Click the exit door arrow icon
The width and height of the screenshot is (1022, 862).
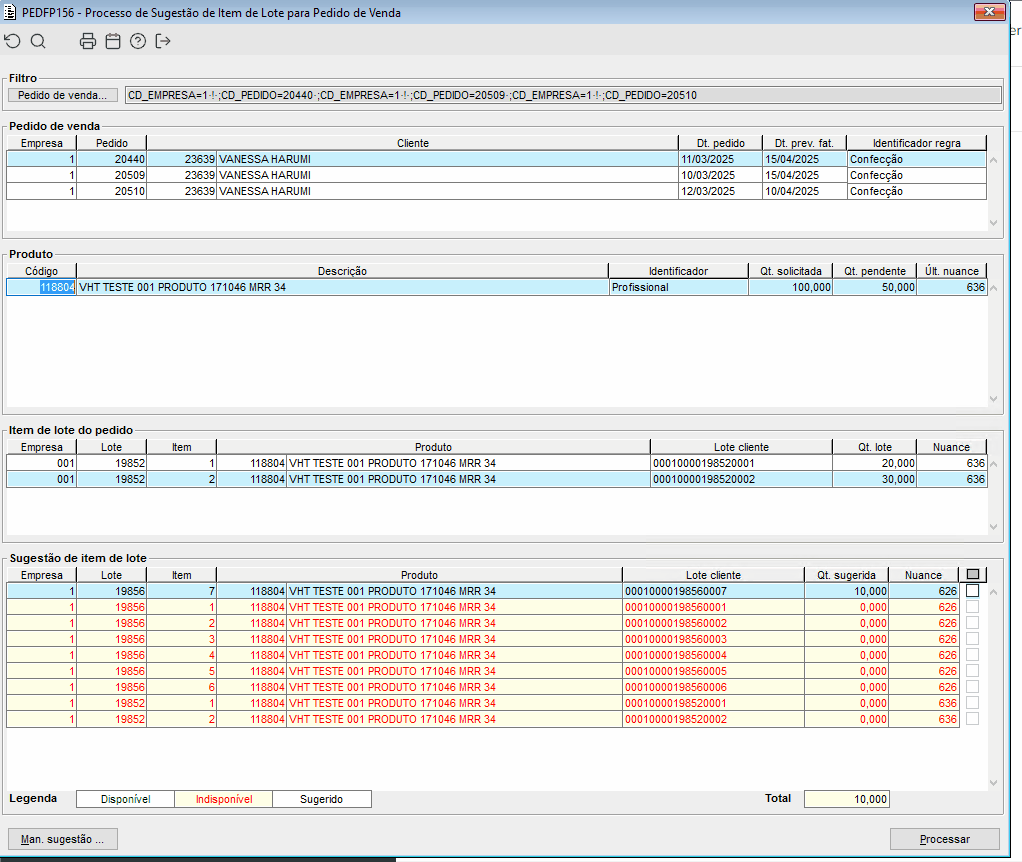163,42
